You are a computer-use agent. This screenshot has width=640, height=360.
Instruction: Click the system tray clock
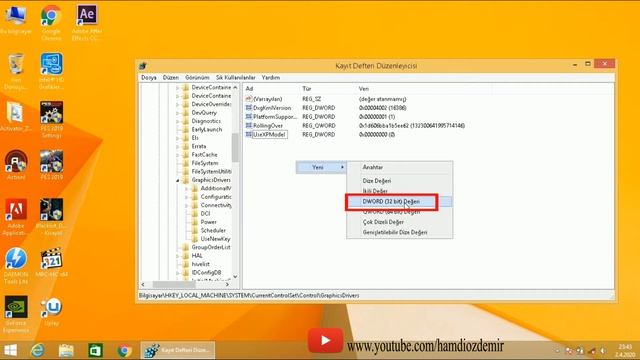(x=624, y=351)
